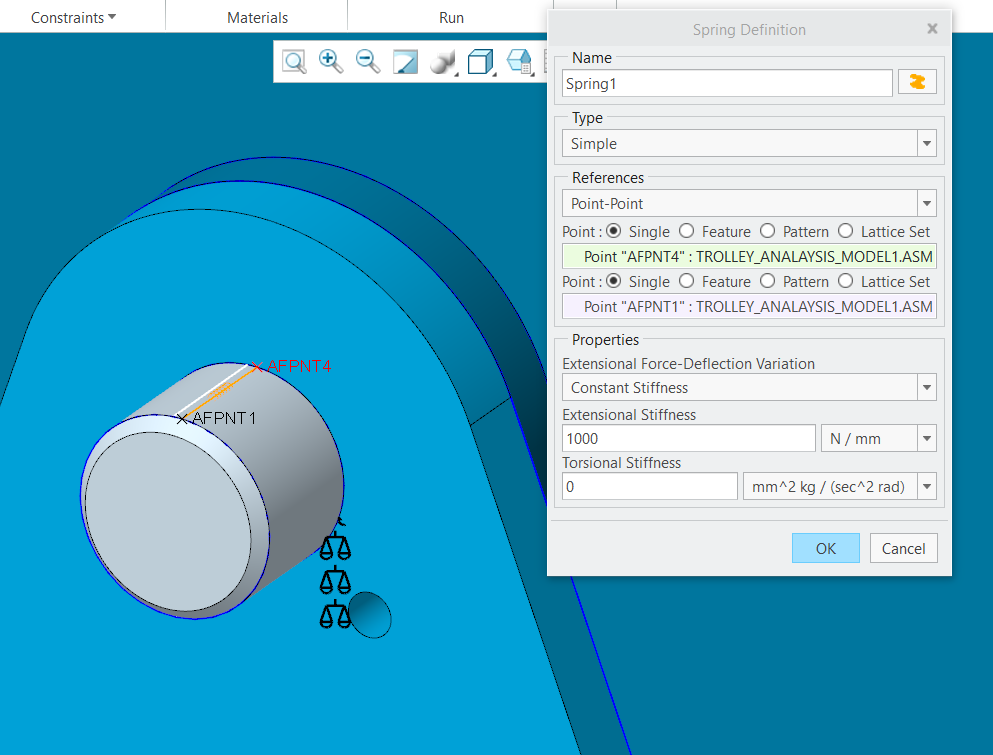This screenshot has height=755, width=993.
Task: Choose Feature for the second point reference
Action: point(687,281)
